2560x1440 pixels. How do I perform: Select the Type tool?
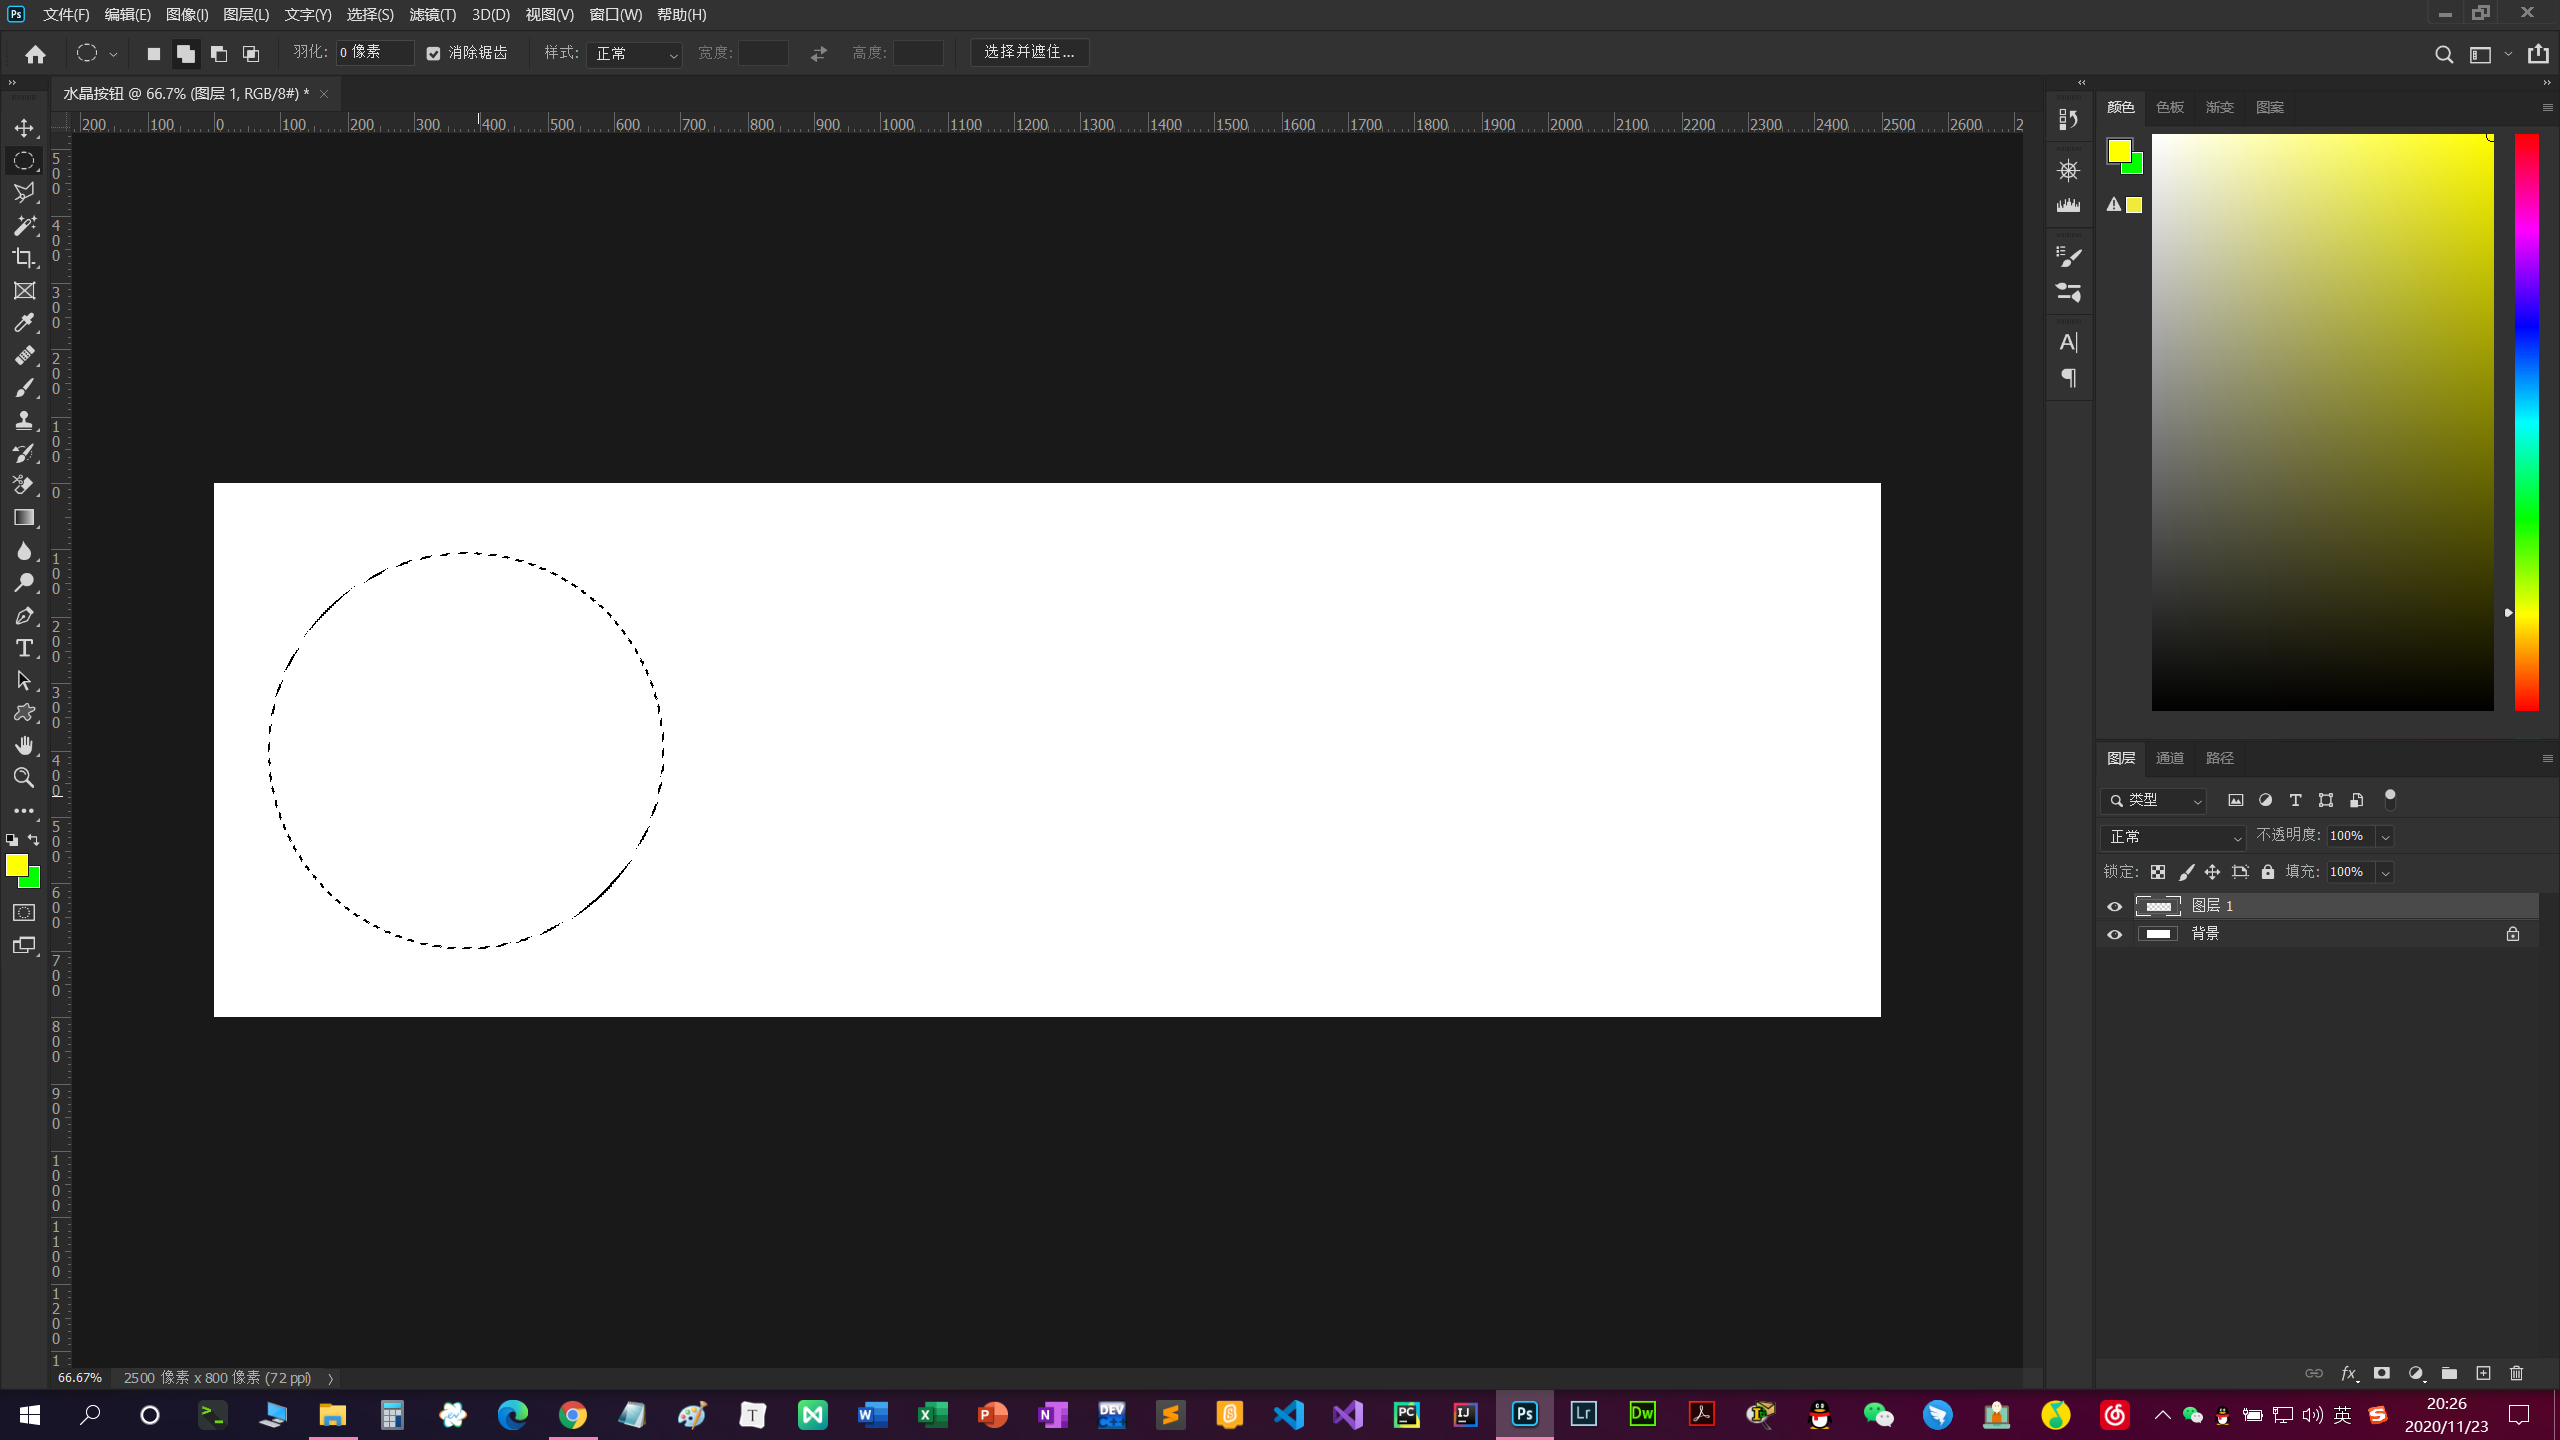click(24, 648)
